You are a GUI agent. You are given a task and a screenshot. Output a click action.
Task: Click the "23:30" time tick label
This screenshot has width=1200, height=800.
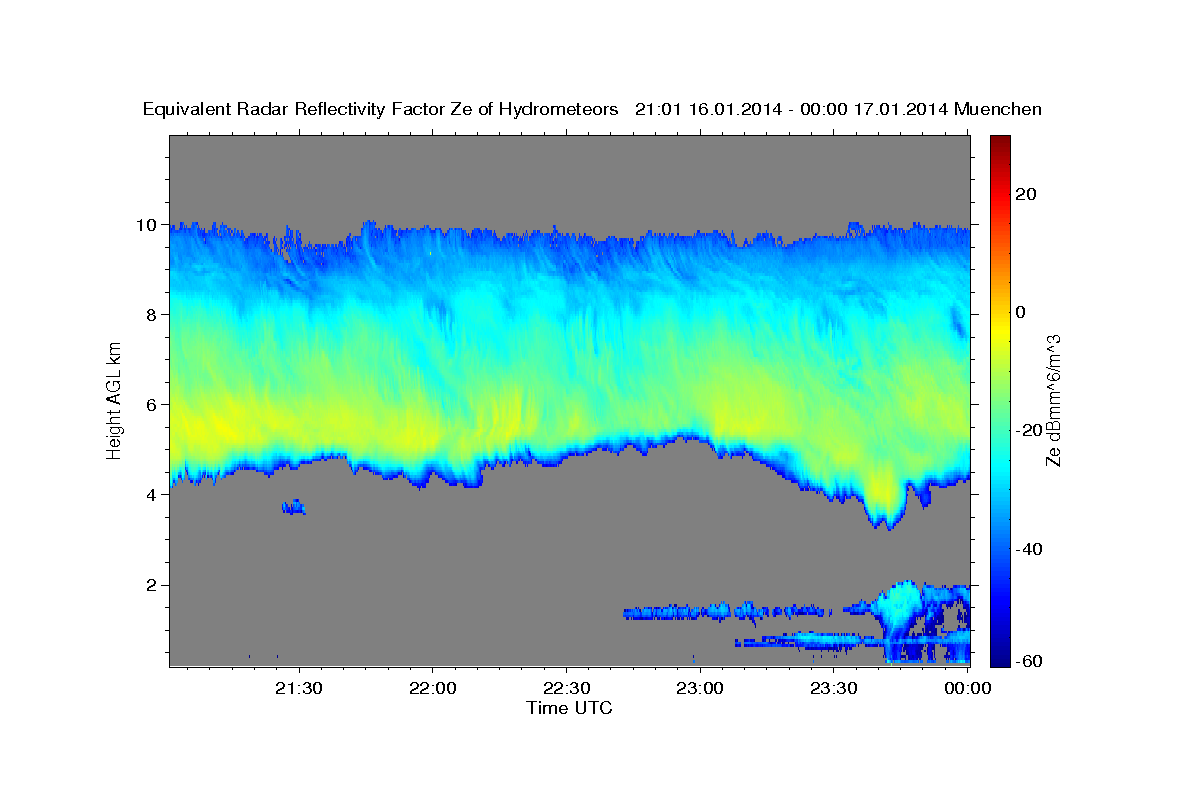tap(833, 688)
